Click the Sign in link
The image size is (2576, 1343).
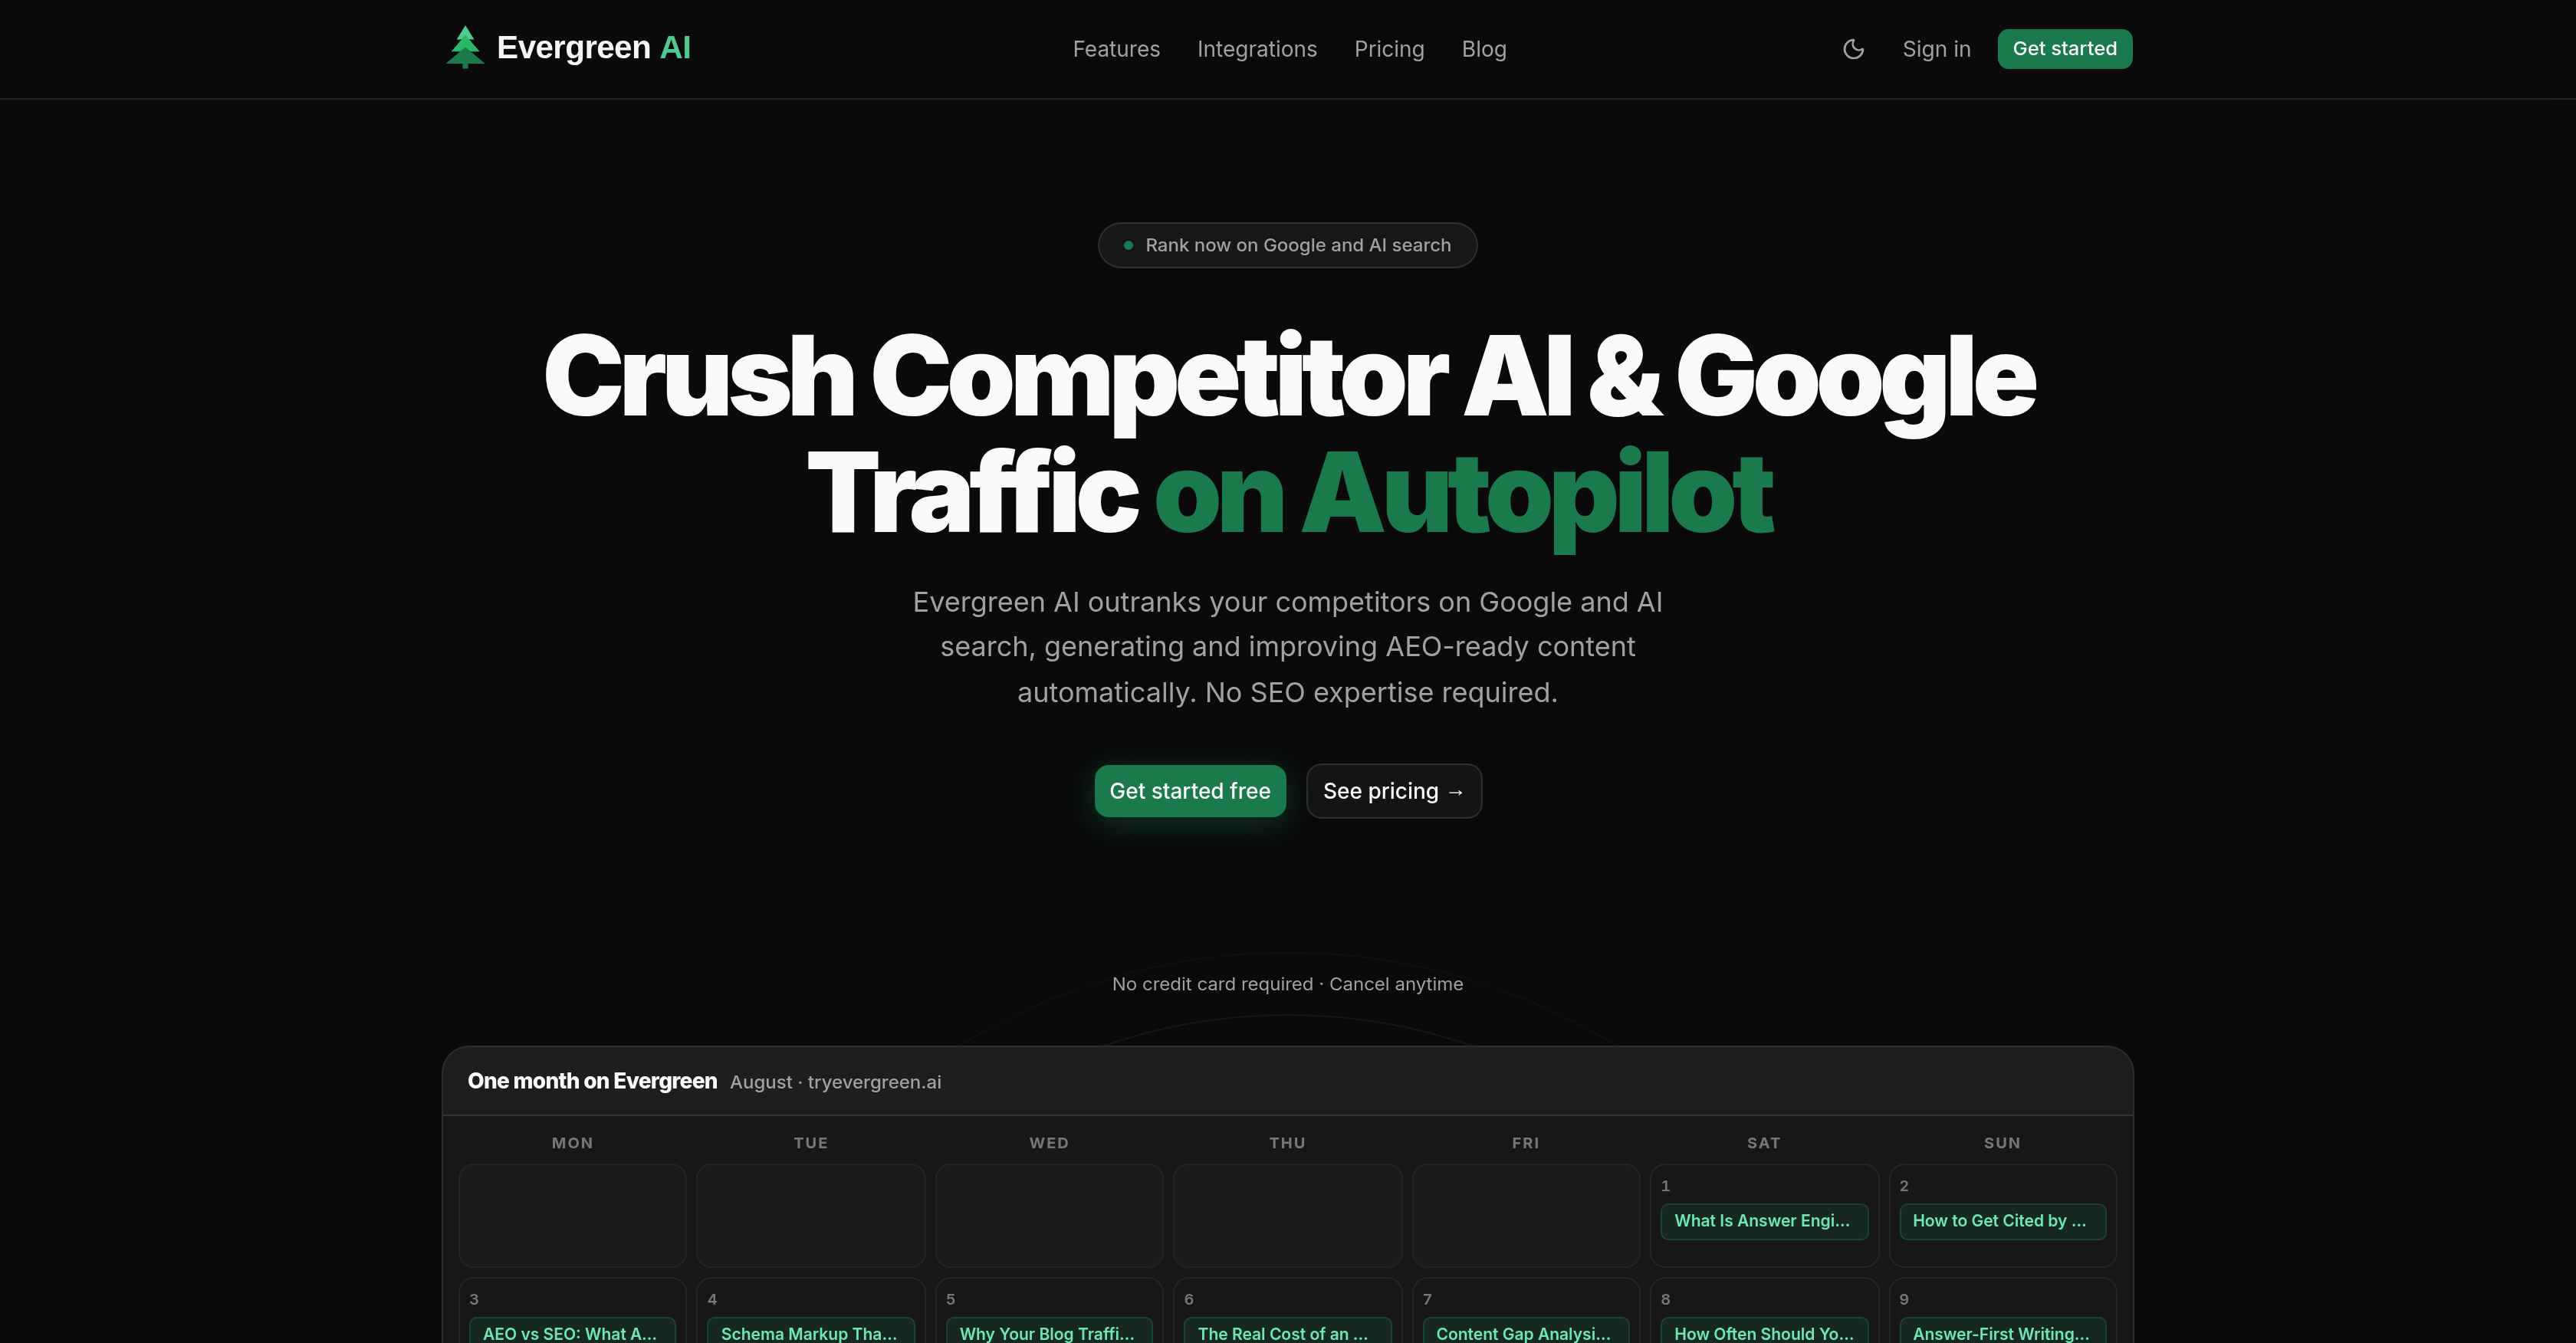click(x=1936, y=49)
